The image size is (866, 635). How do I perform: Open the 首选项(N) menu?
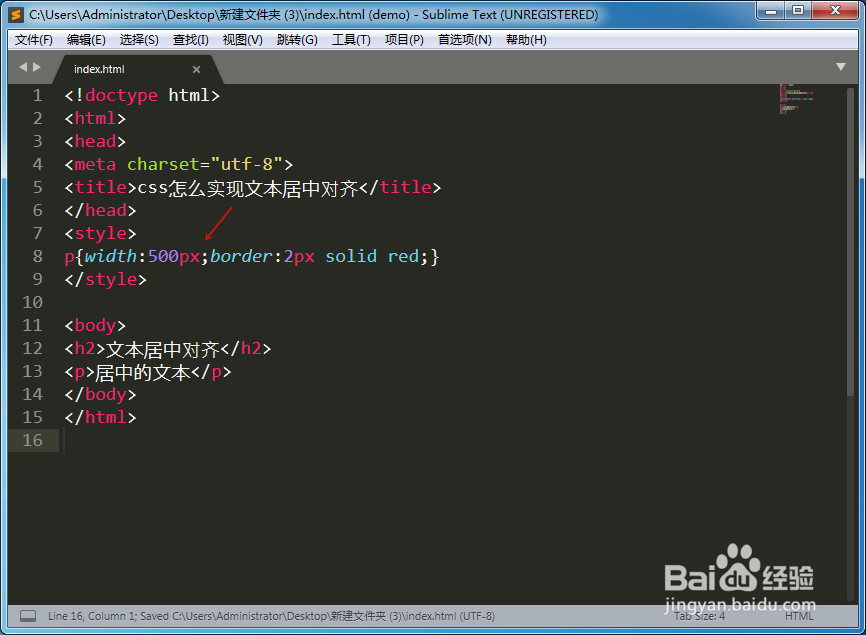[x=464, y=40]
